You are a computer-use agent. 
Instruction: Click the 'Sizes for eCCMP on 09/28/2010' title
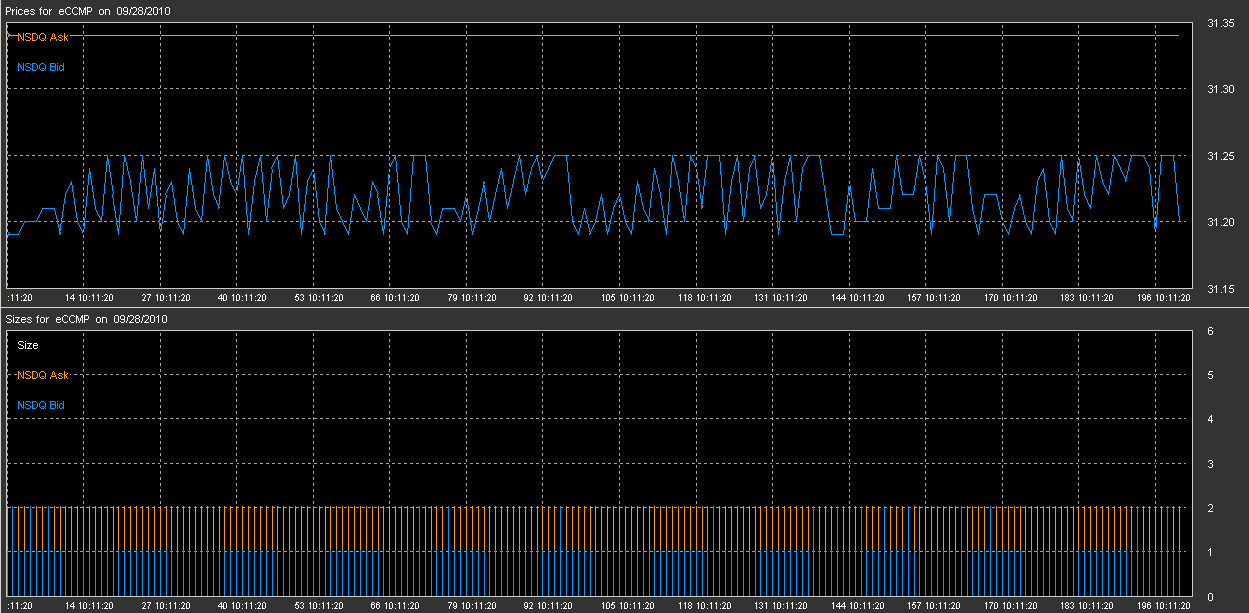[86, 319]
